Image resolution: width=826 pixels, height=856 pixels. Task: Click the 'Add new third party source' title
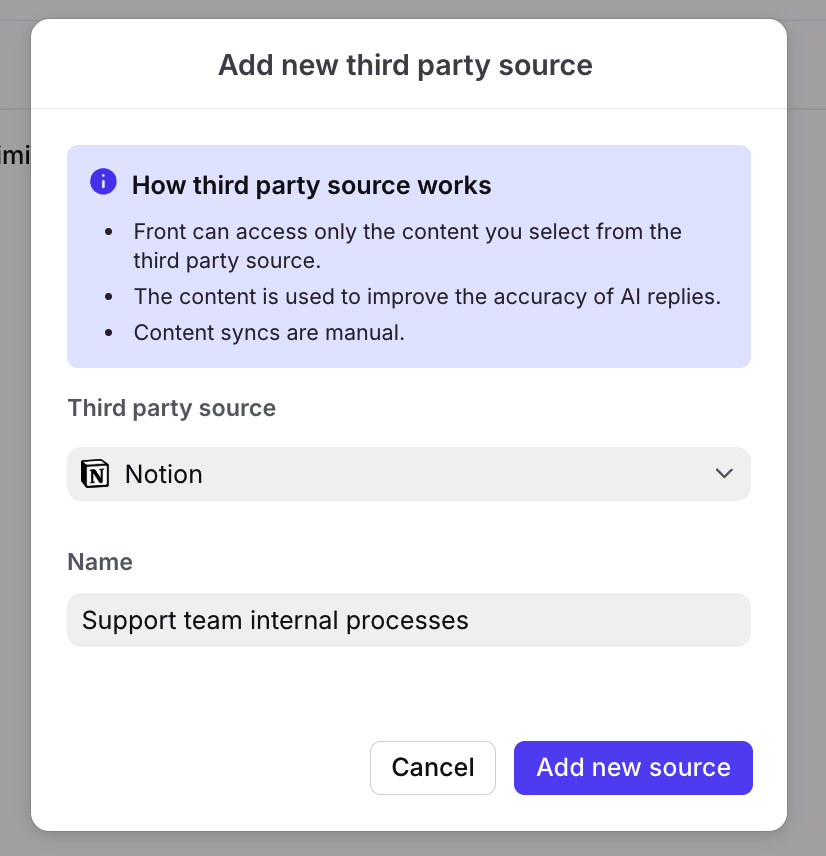405,66
